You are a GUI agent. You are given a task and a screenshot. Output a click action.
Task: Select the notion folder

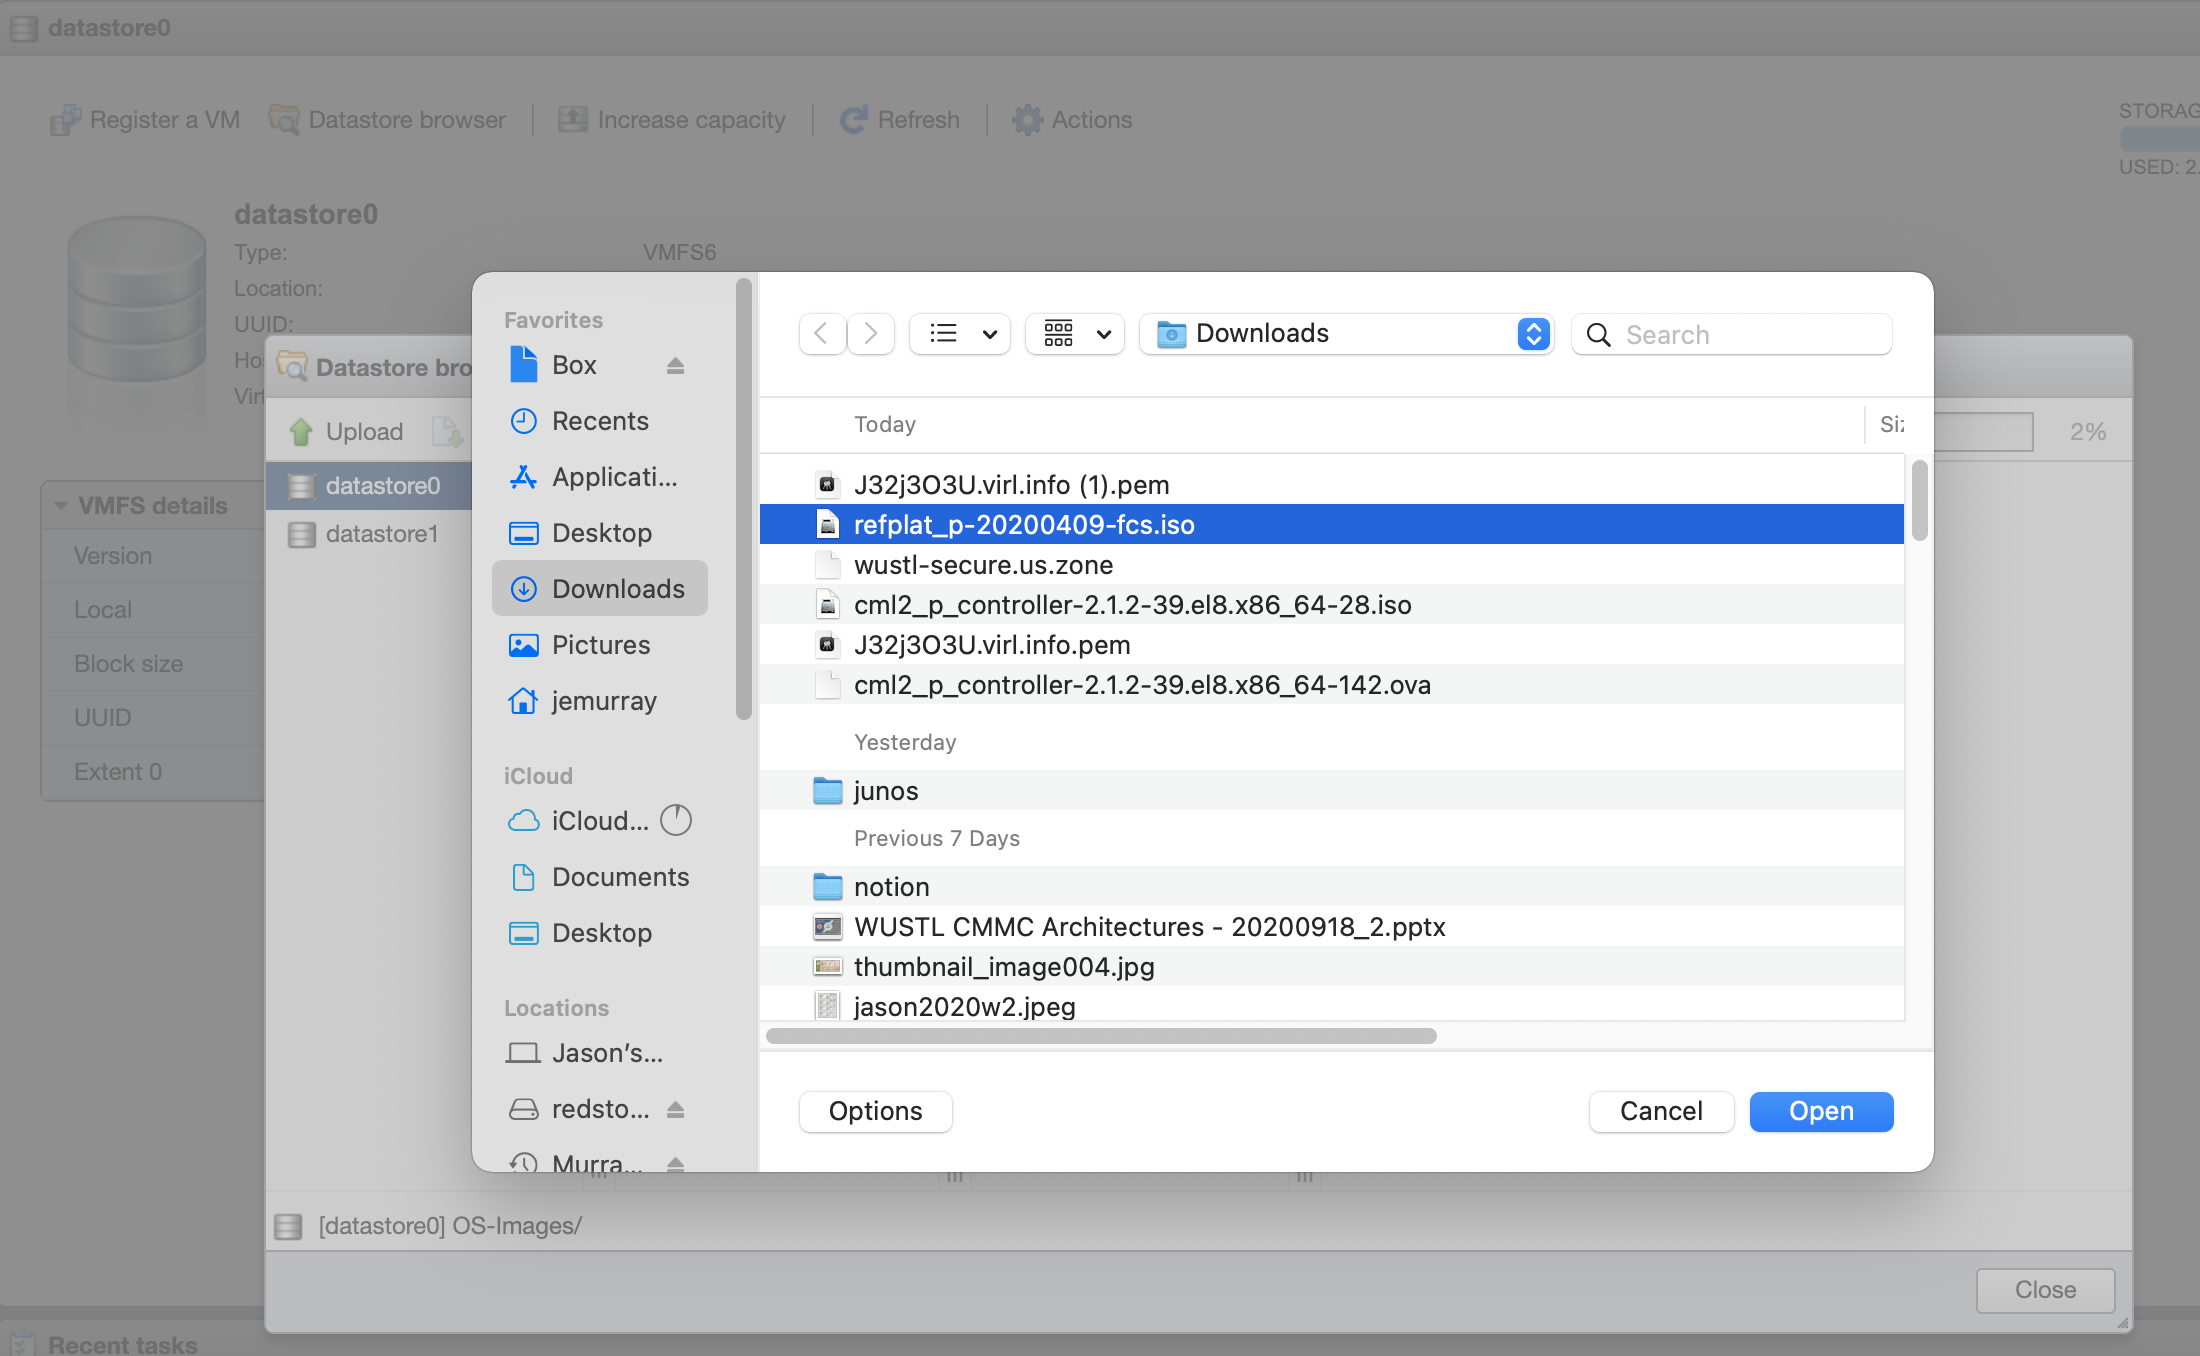1332,887
